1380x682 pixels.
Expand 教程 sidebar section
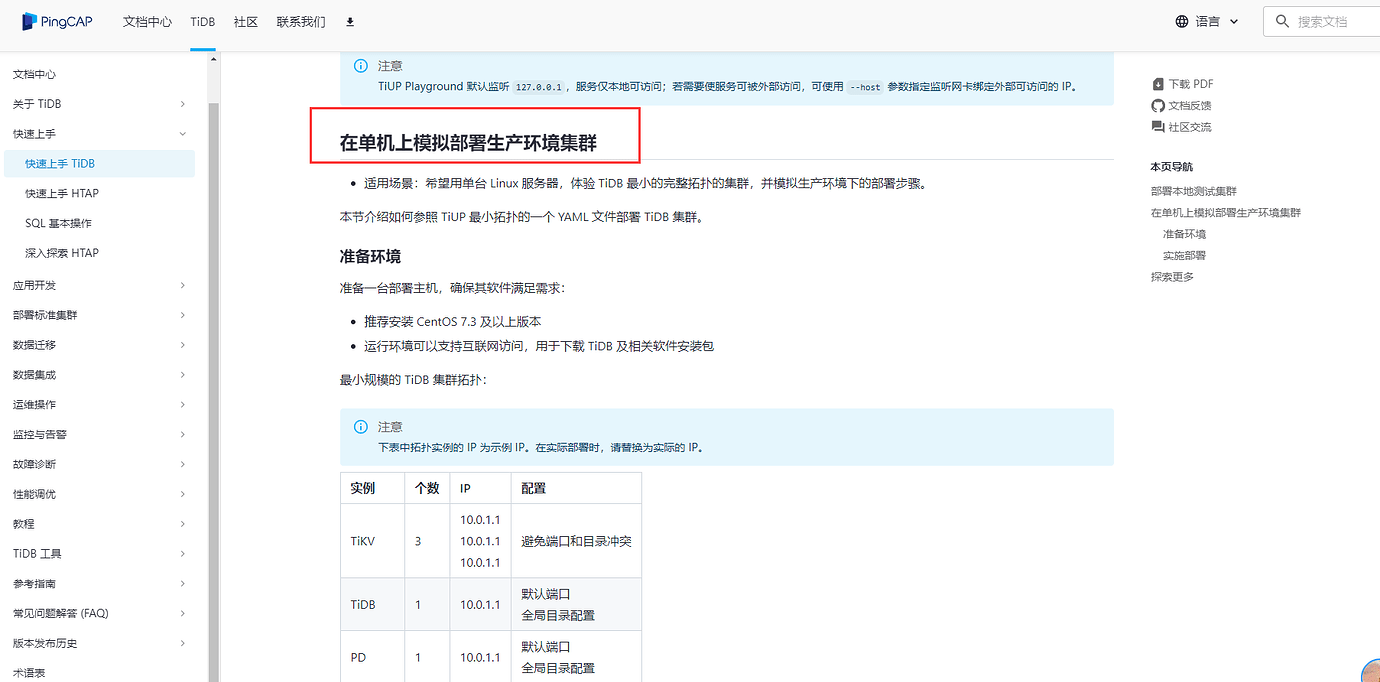[x=182, y=524]
